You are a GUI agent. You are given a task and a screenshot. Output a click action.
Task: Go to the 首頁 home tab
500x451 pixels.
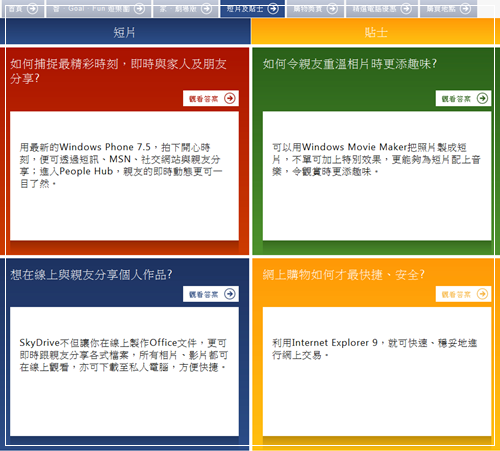pyautogui.click(x=22, y=9)
